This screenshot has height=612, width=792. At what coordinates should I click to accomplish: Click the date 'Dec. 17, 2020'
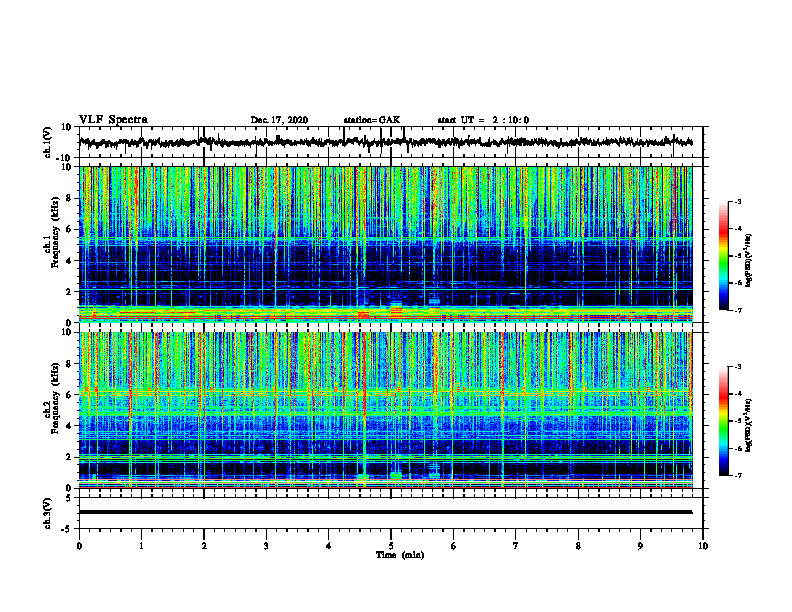[279, 120]
